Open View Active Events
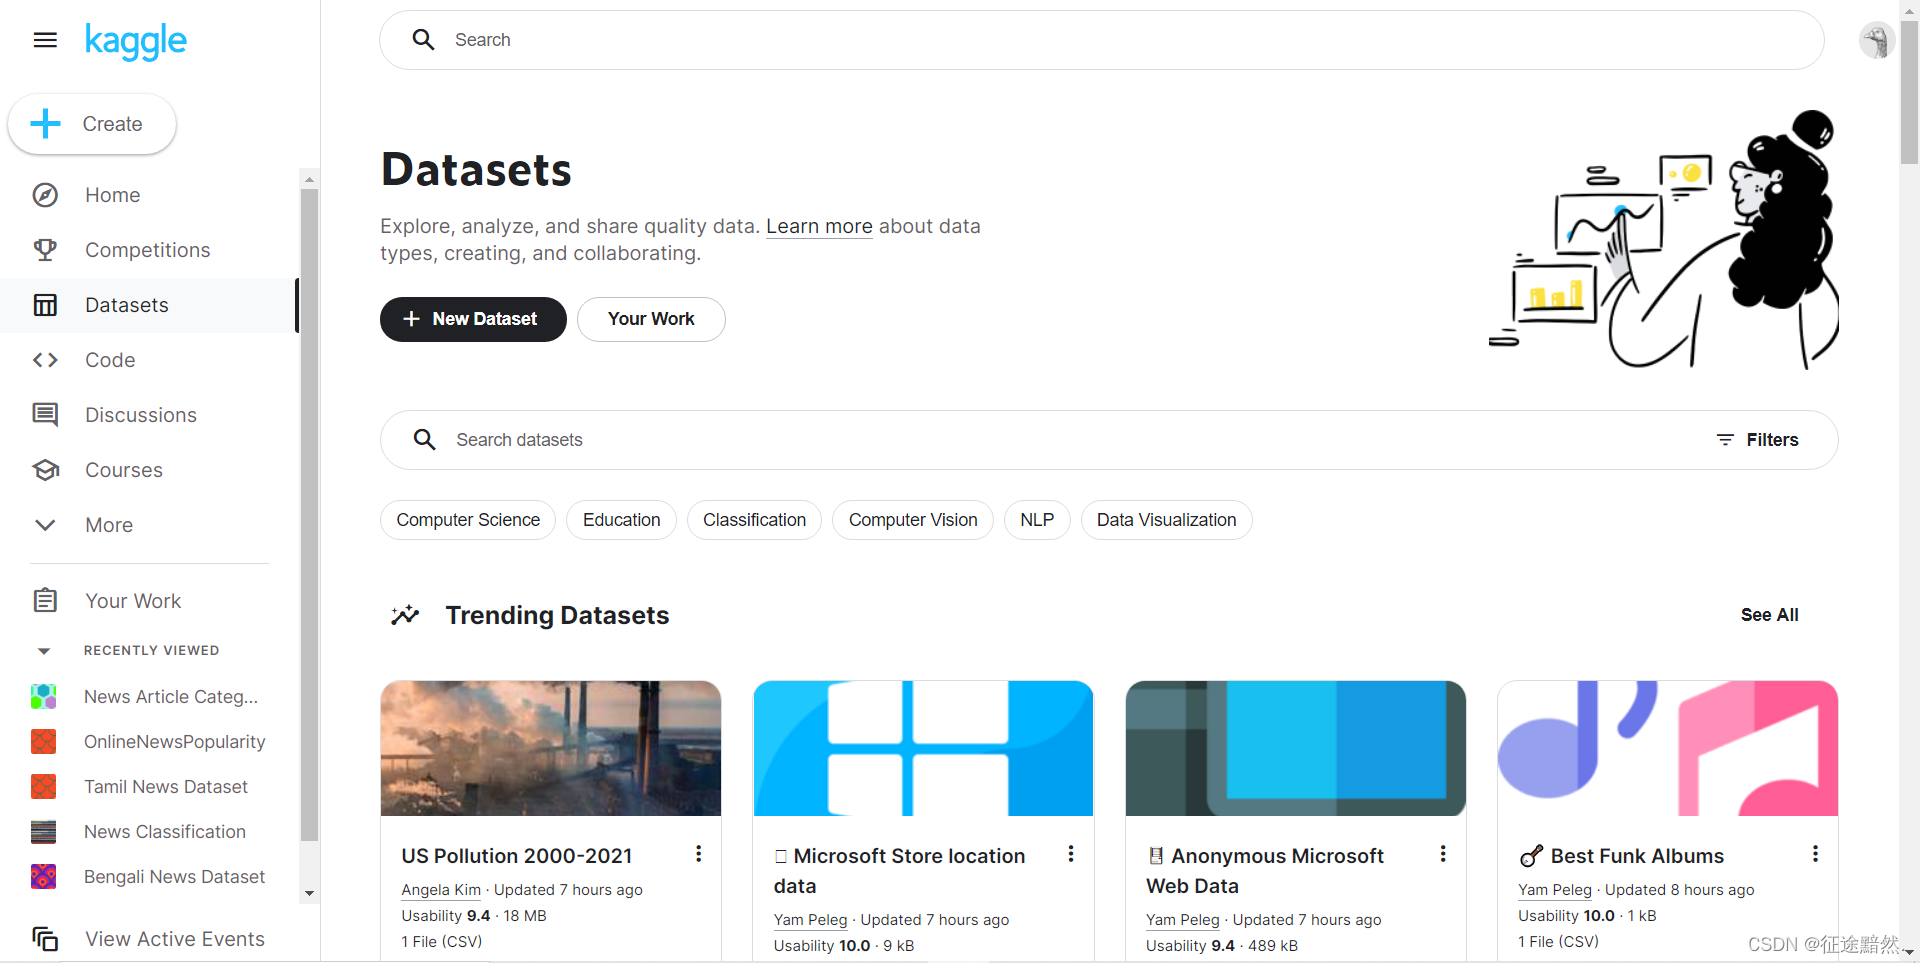This screenshot has height=964, width=1920. point(148,939)
